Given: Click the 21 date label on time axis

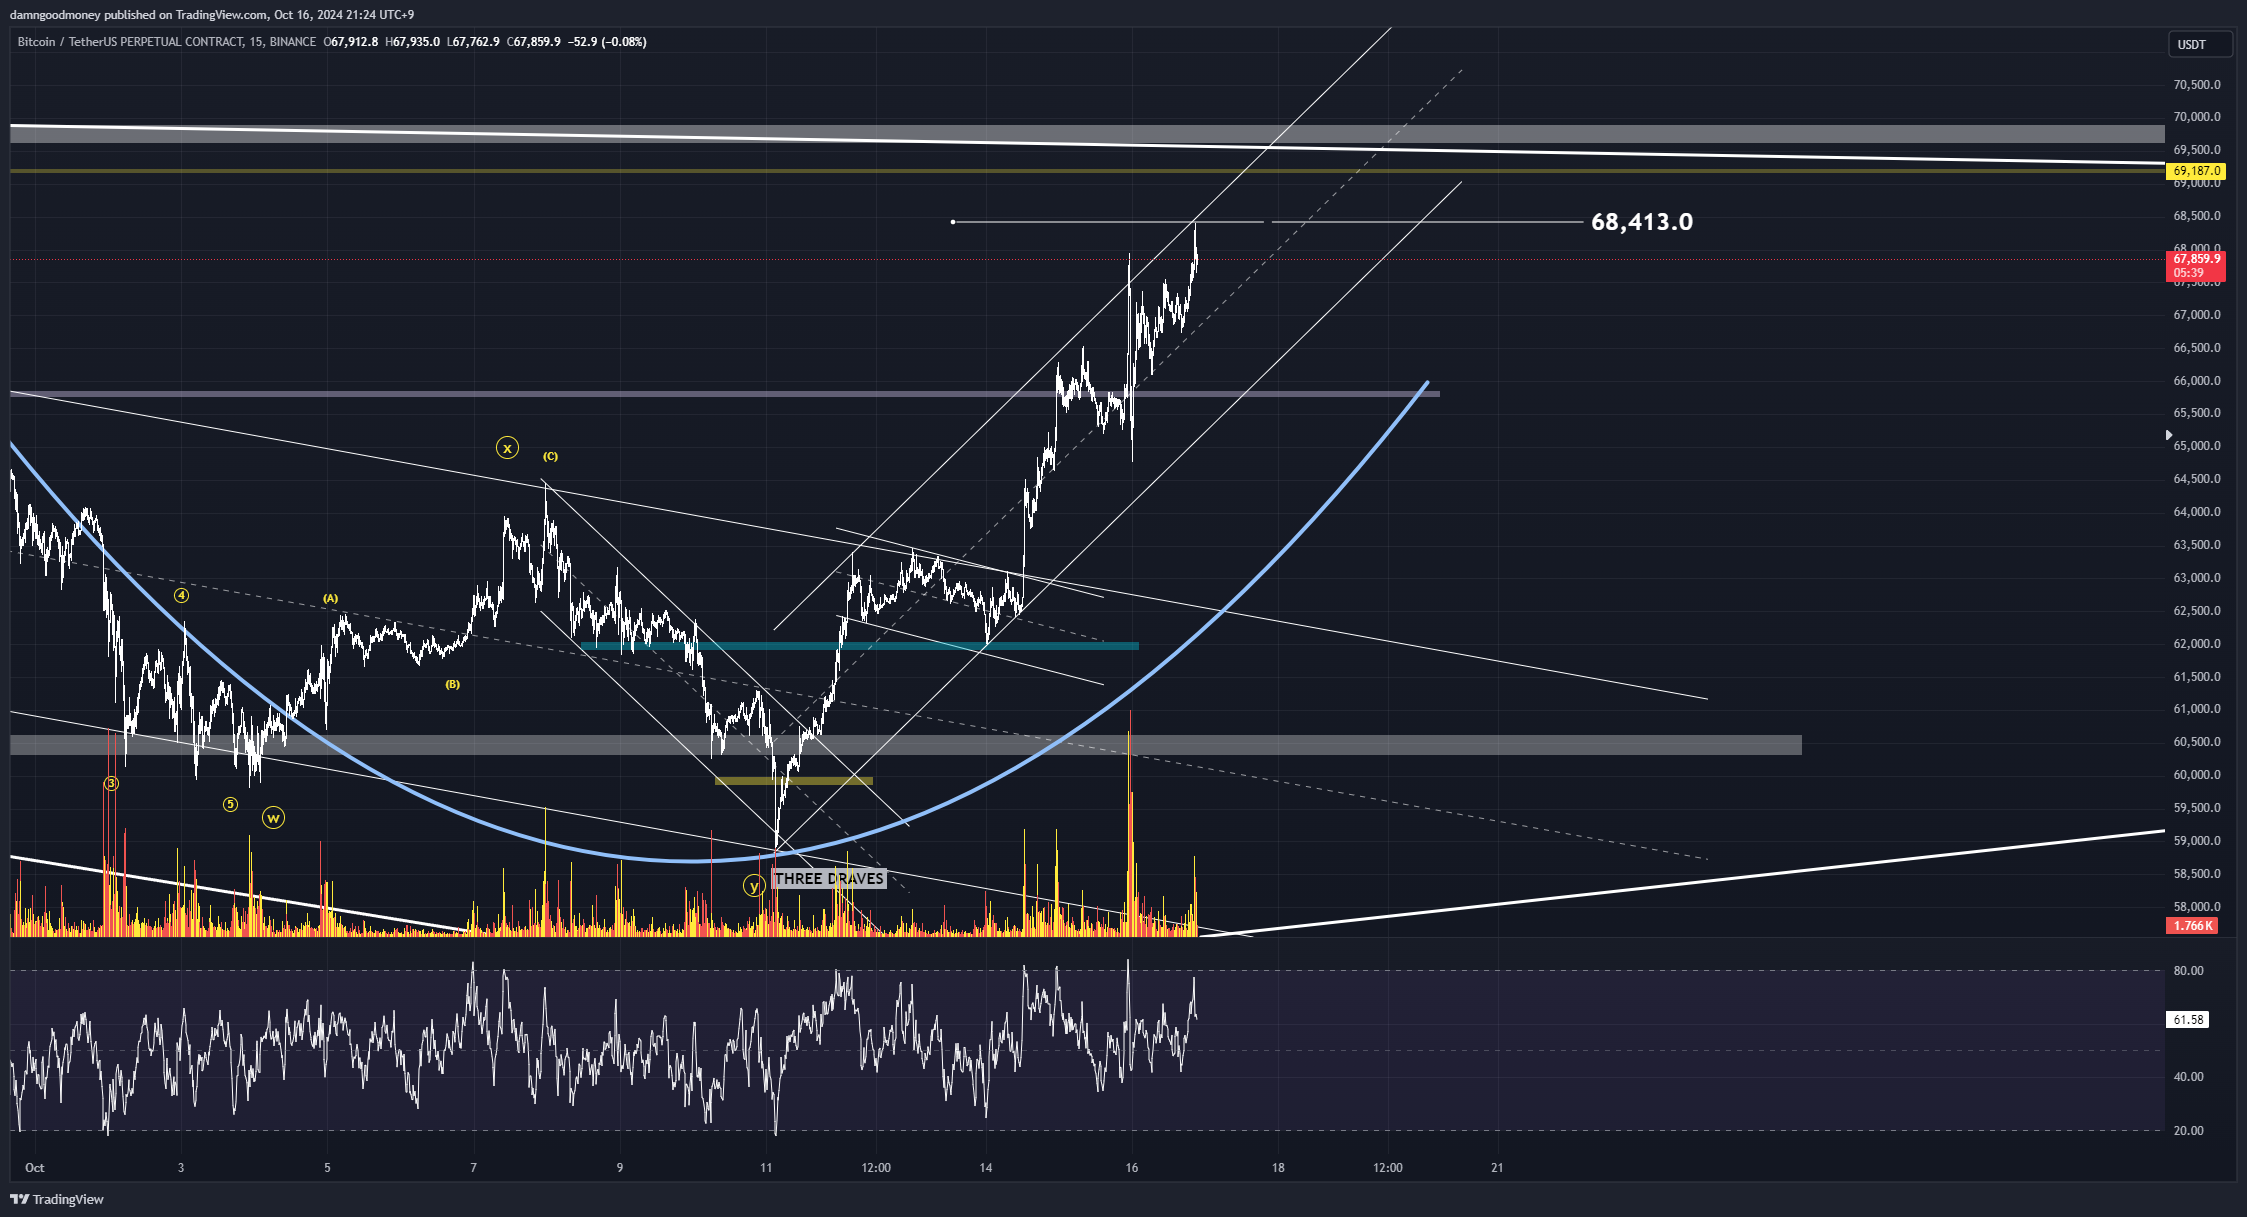Looking at the screenshot, I should click(x=1497, y=1167).
